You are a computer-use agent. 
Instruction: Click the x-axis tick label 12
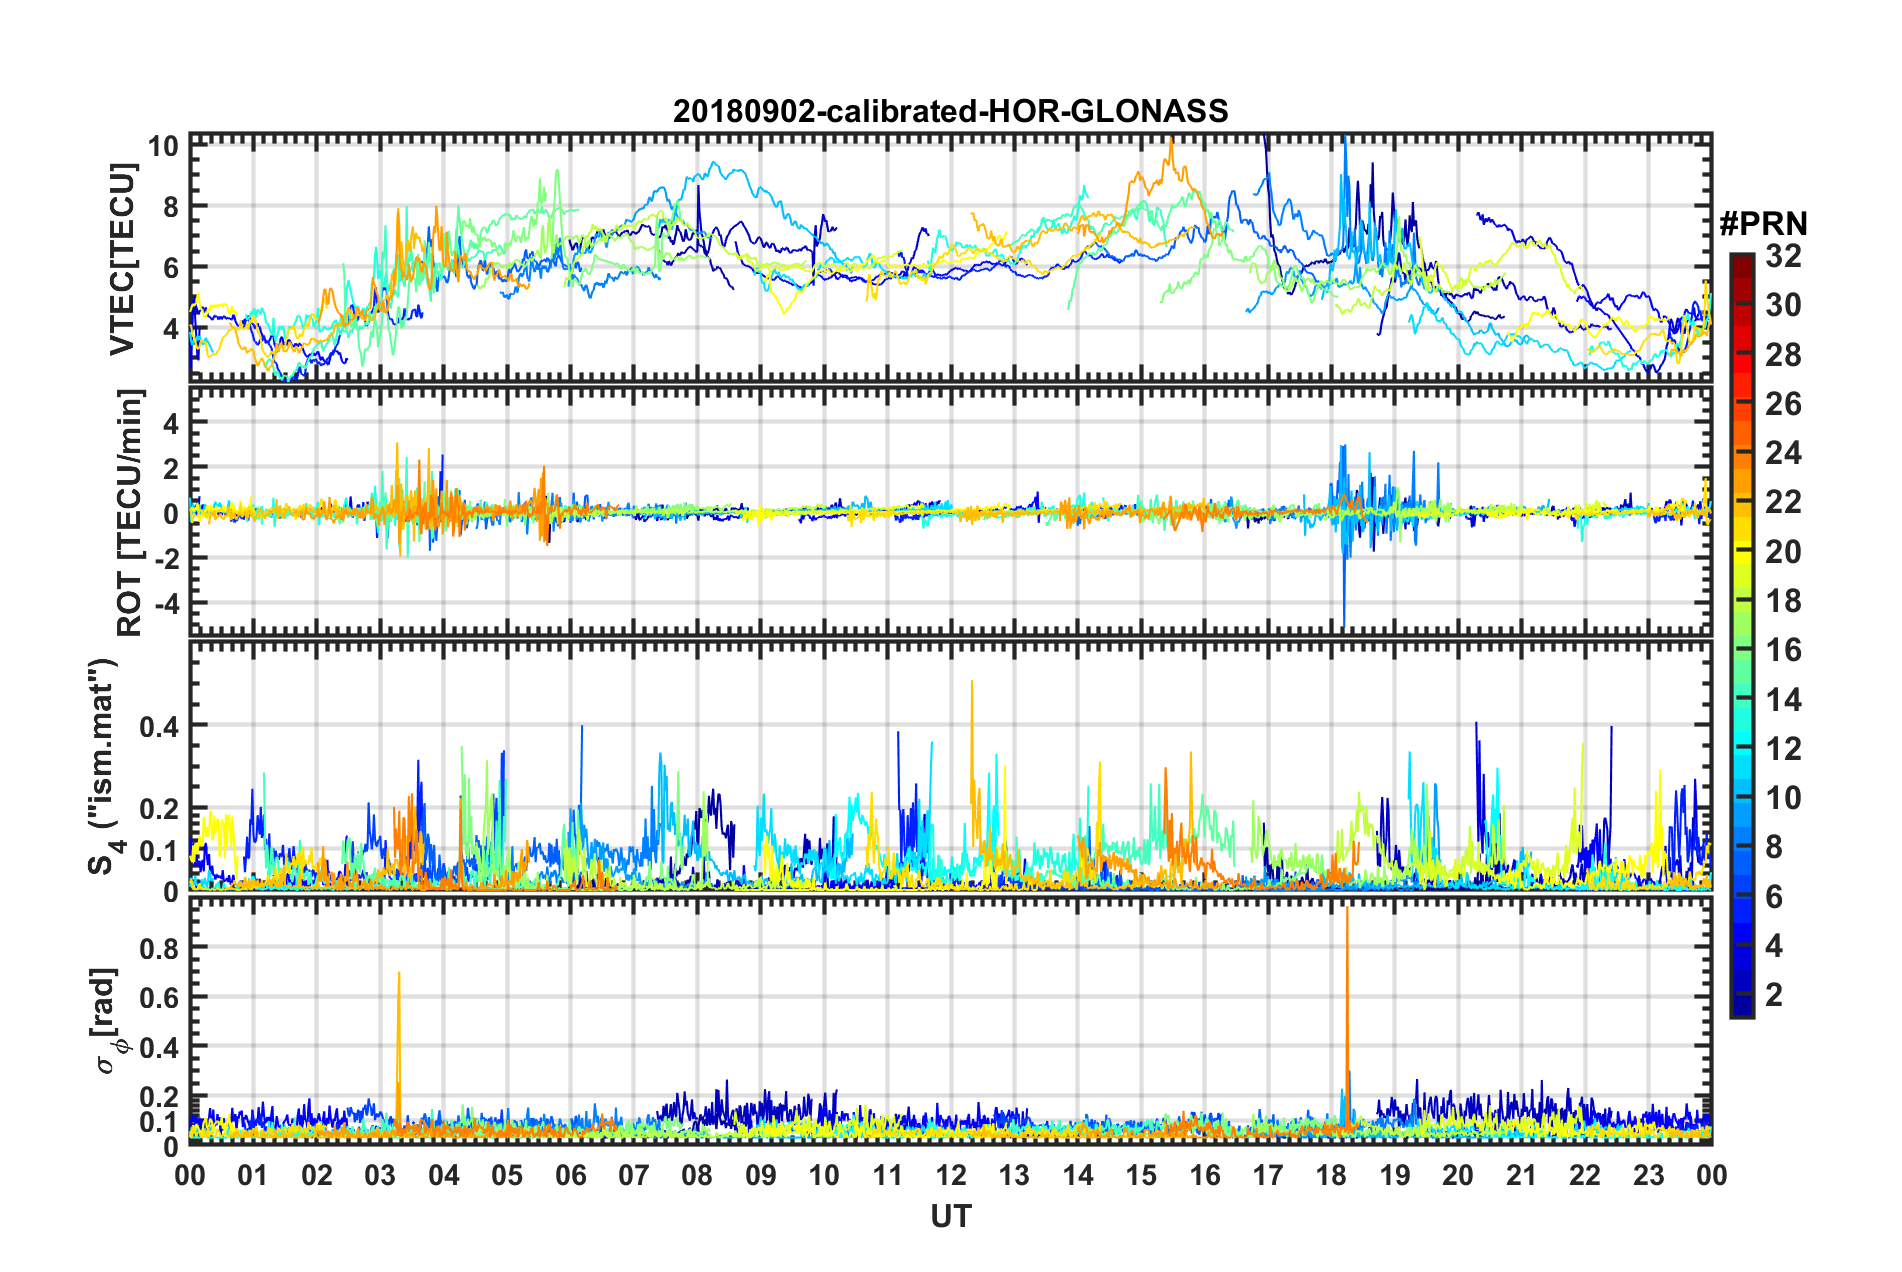(950, 1175)
